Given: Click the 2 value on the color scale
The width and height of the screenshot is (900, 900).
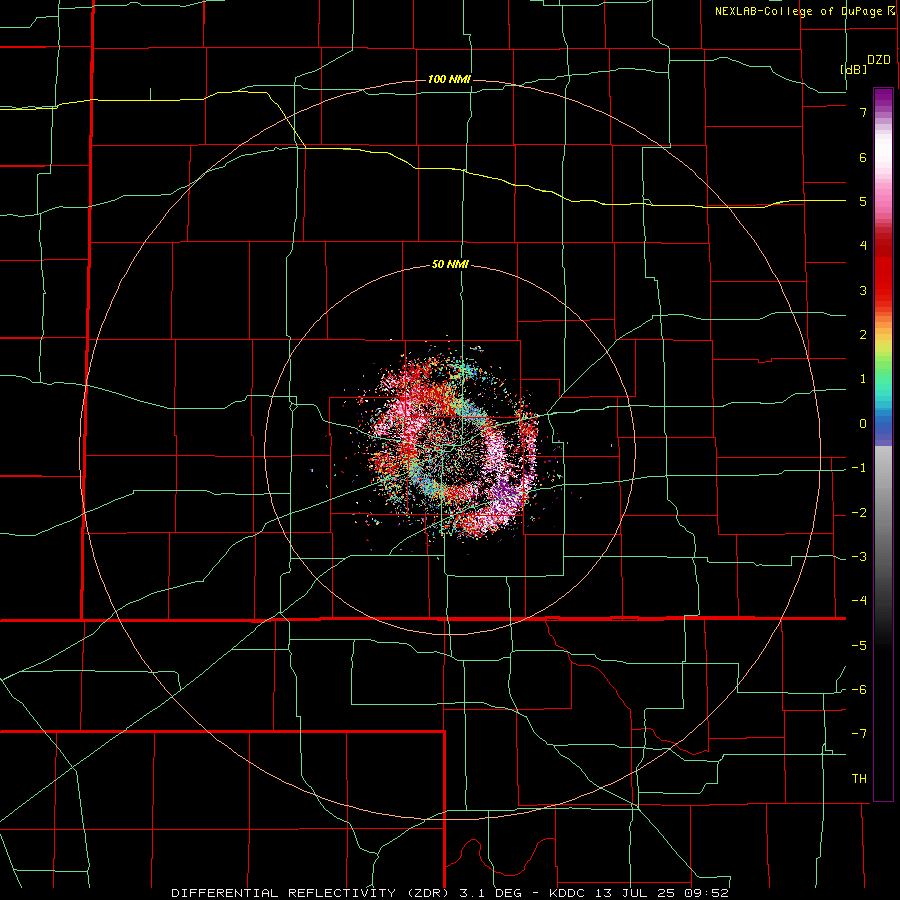Looking at the screenshot, I should click(863, 335).
